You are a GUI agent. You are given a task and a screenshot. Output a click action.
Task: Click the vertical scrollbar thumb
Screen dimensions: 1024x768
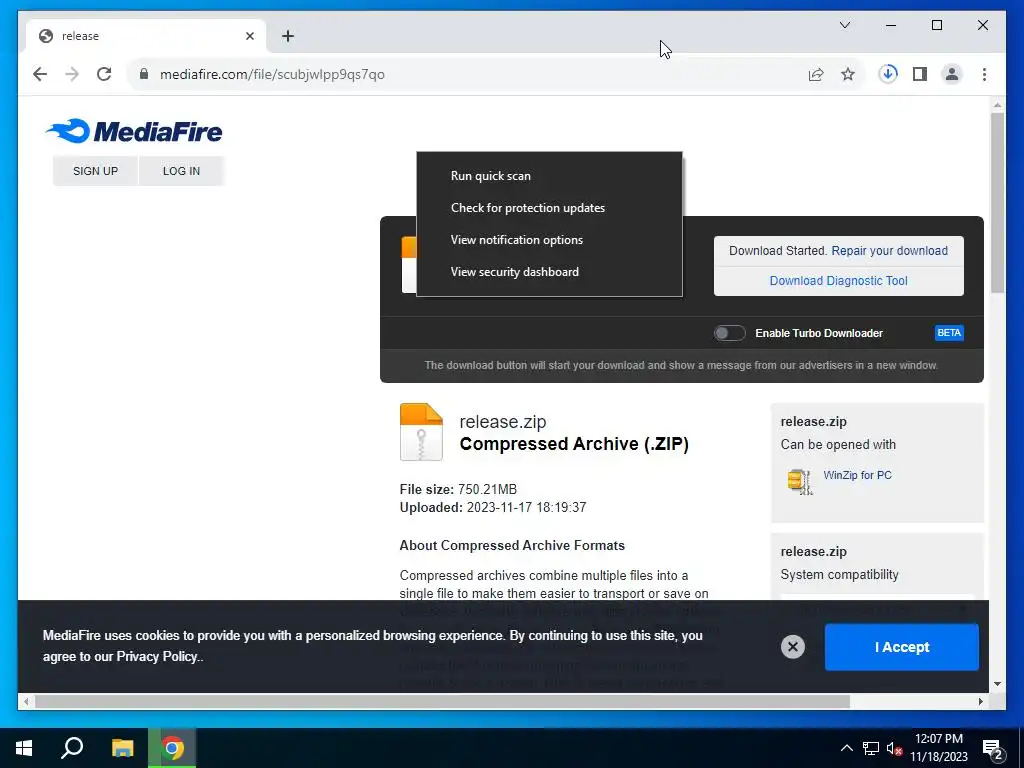pos(997,202)
